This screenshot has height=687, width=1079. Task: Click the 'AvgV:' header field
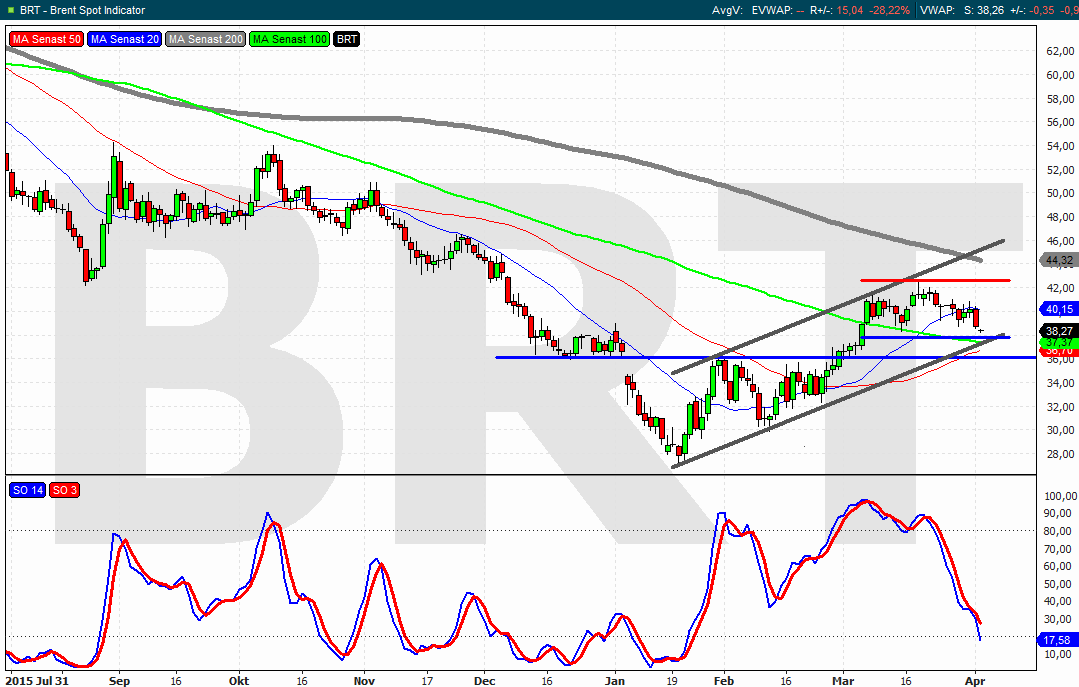(726, 10)
